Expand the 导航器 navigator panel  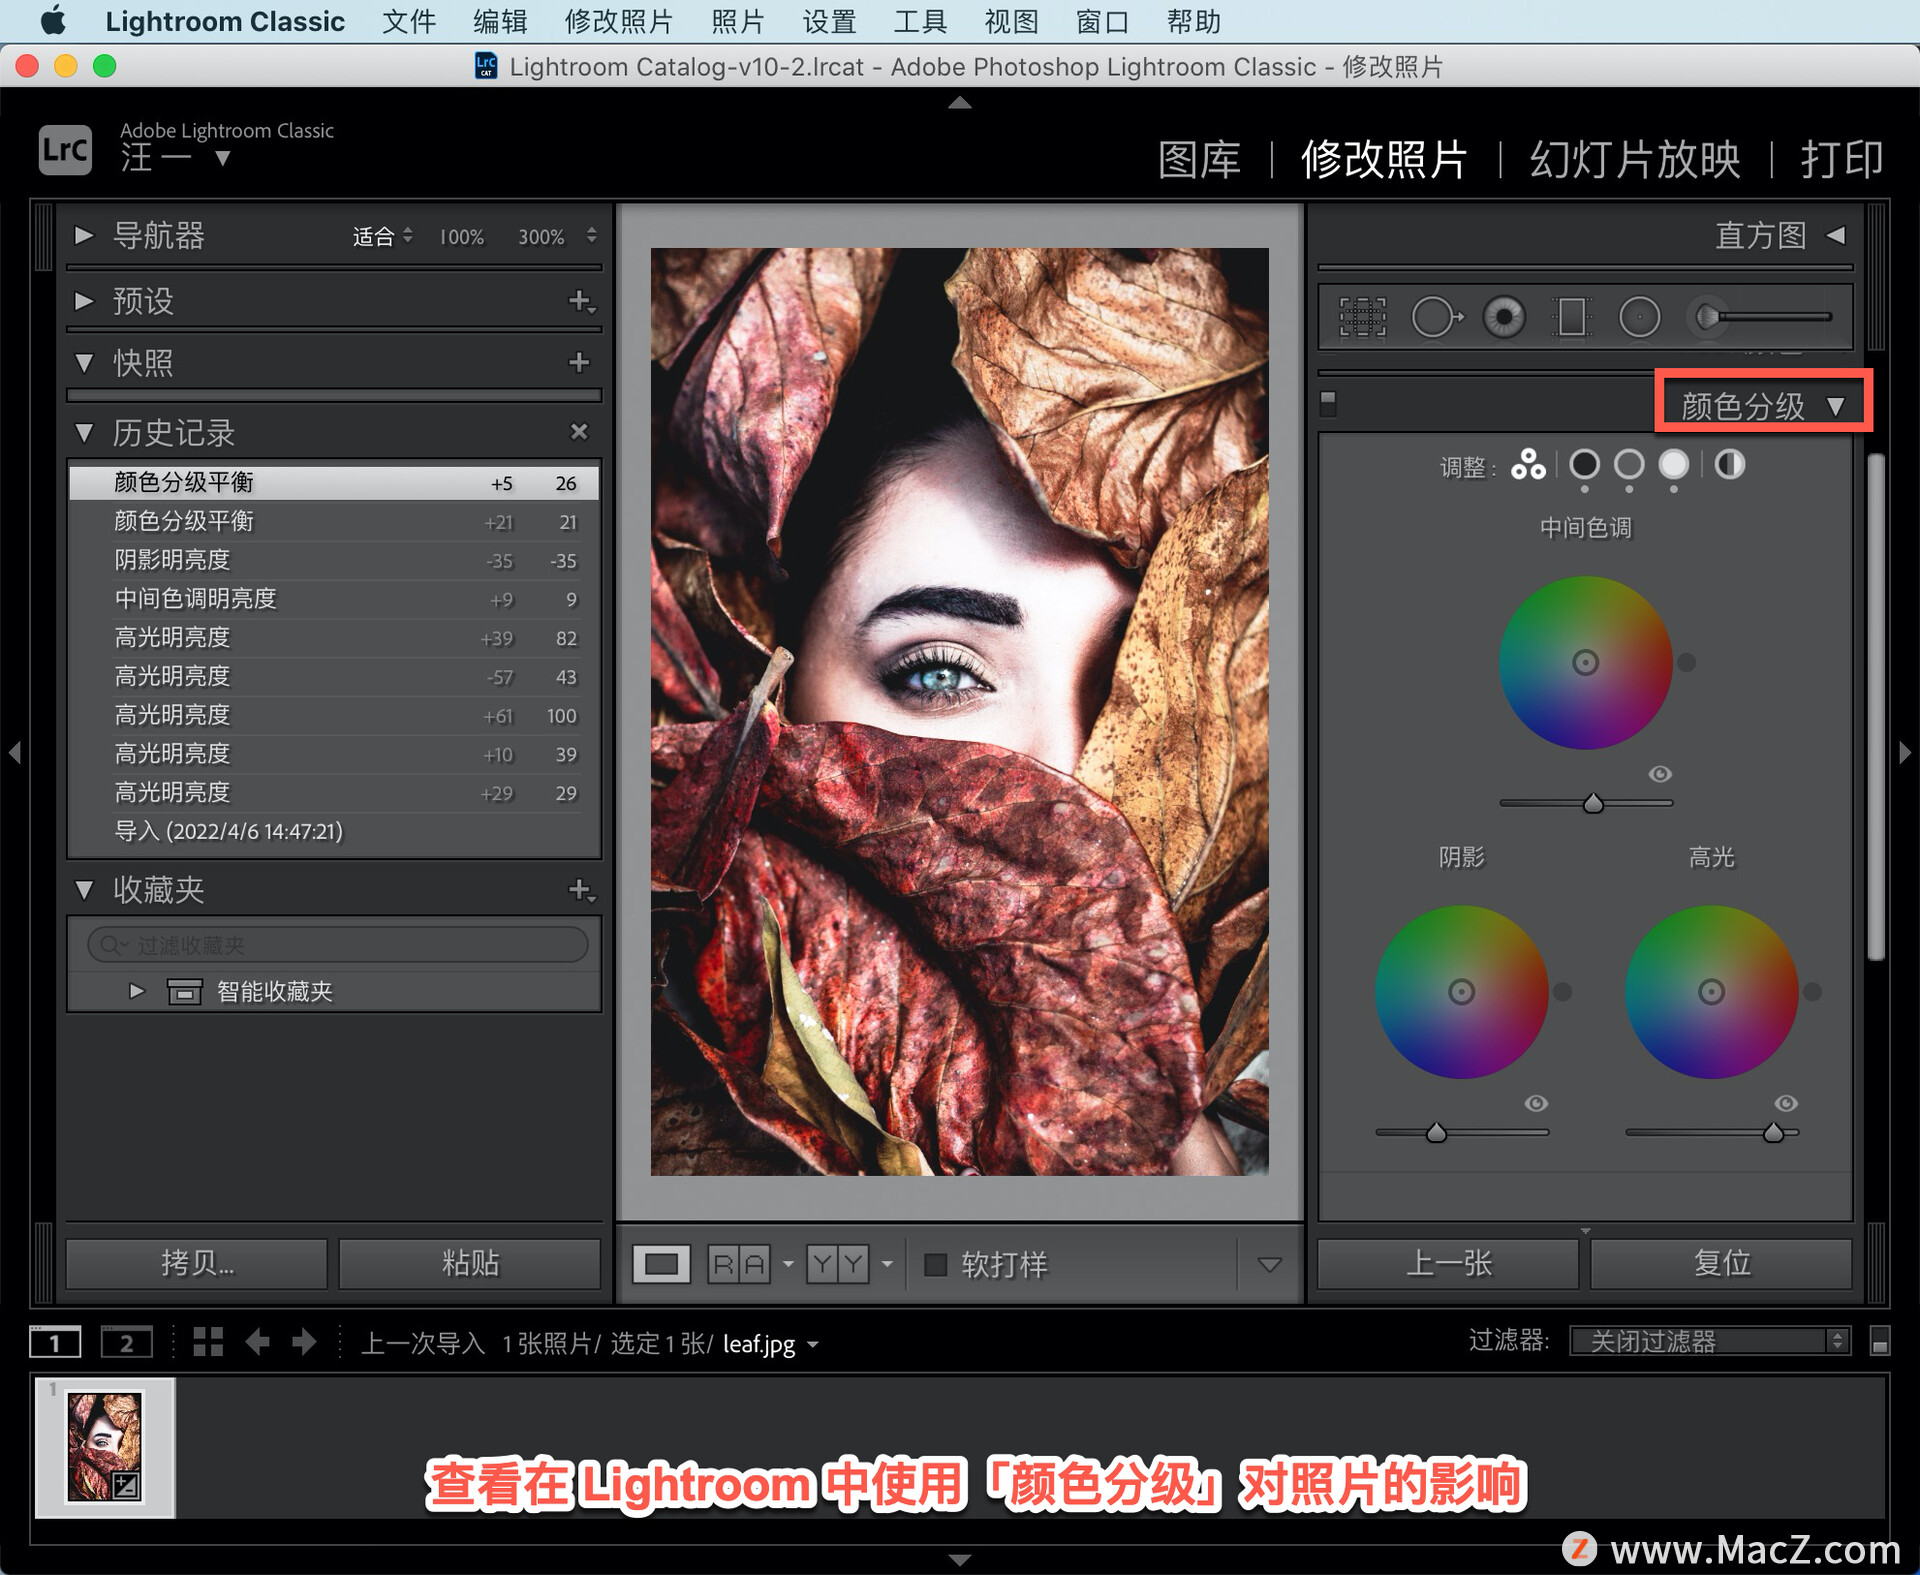84,235
